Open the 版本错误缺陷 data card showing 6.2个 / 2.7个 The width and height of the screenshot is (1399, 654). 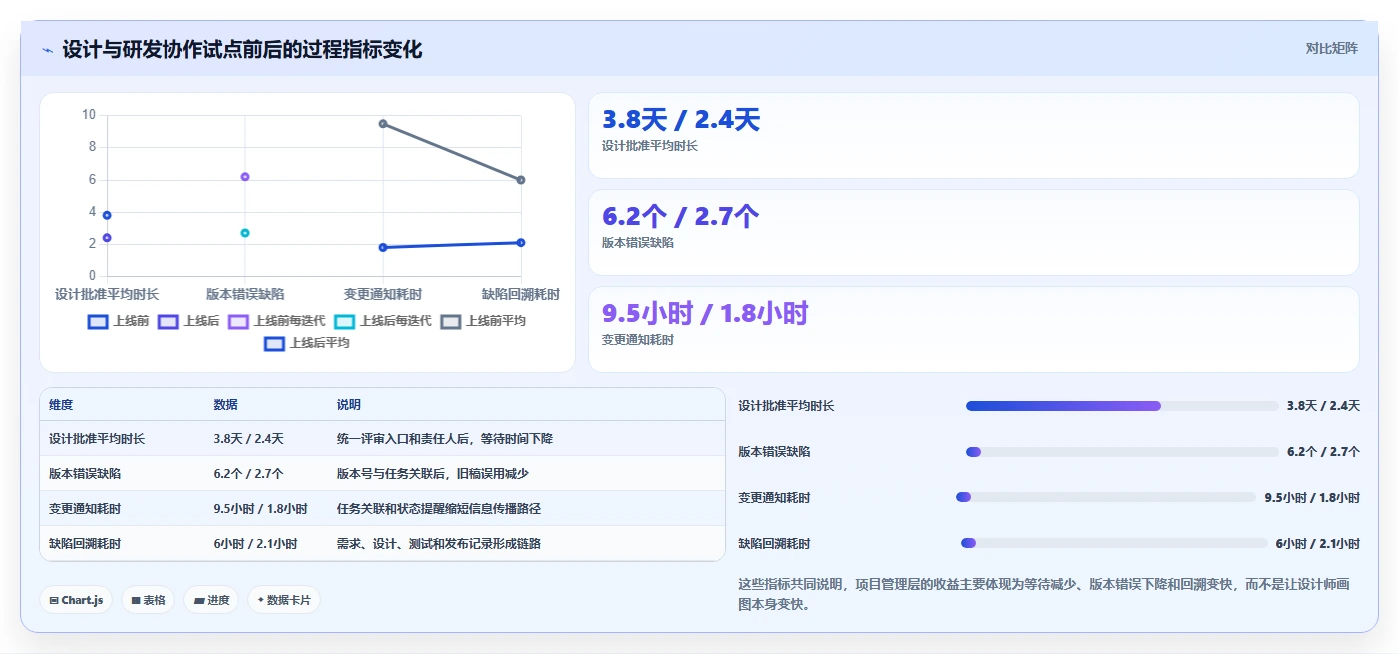pyautogui.click(x=974, y=232)
